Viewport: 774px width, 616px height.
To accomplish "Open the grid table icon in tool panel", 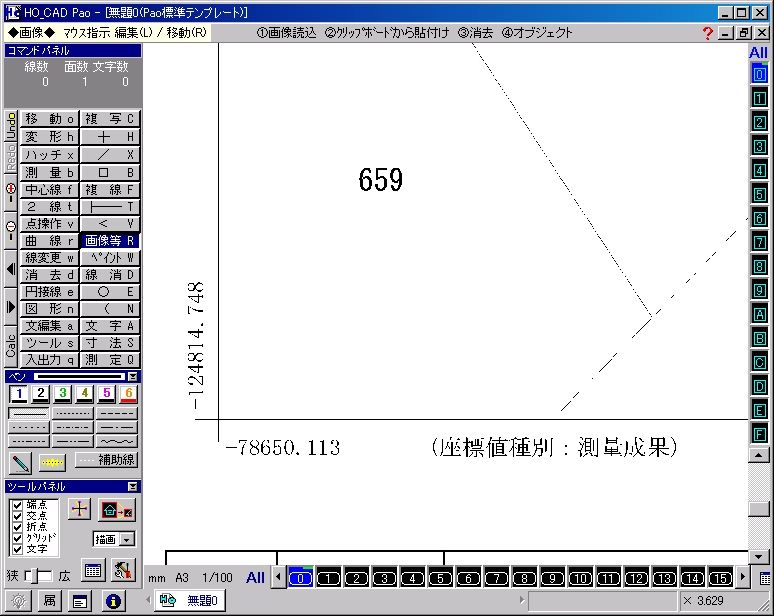I will point(93,571).
